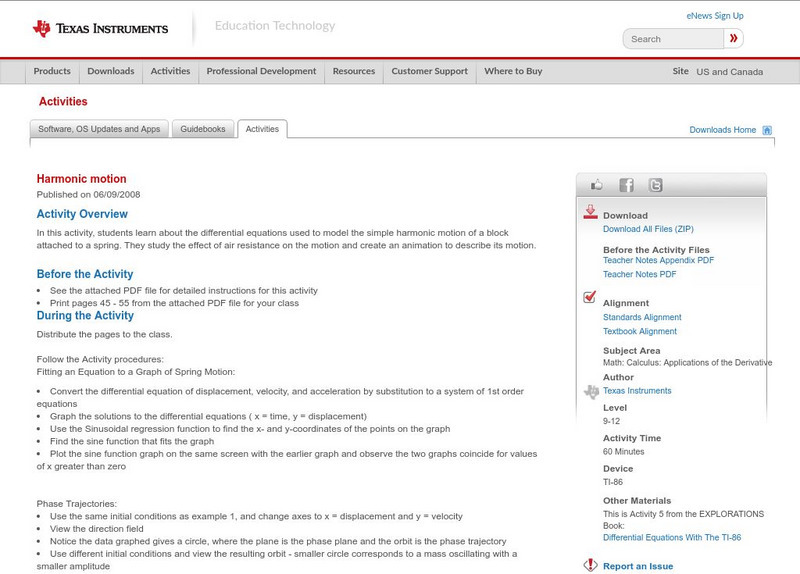This screenshot has height=574, width=800.
Task: Click the Texas Instruments author link
Action: pos(637,391)
